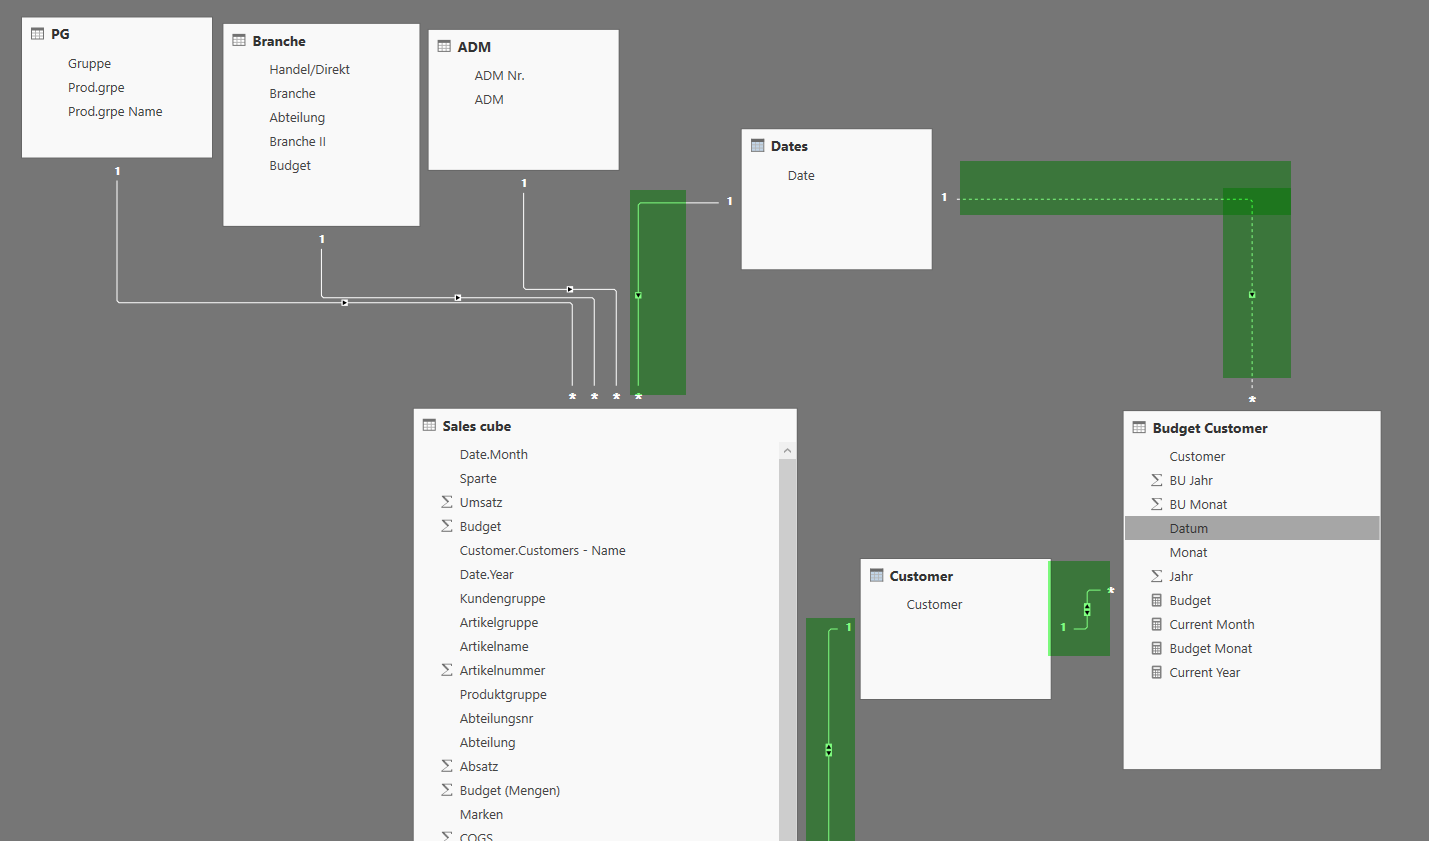Click the sigma icon beside BU Jahr

click(1156, 480)
